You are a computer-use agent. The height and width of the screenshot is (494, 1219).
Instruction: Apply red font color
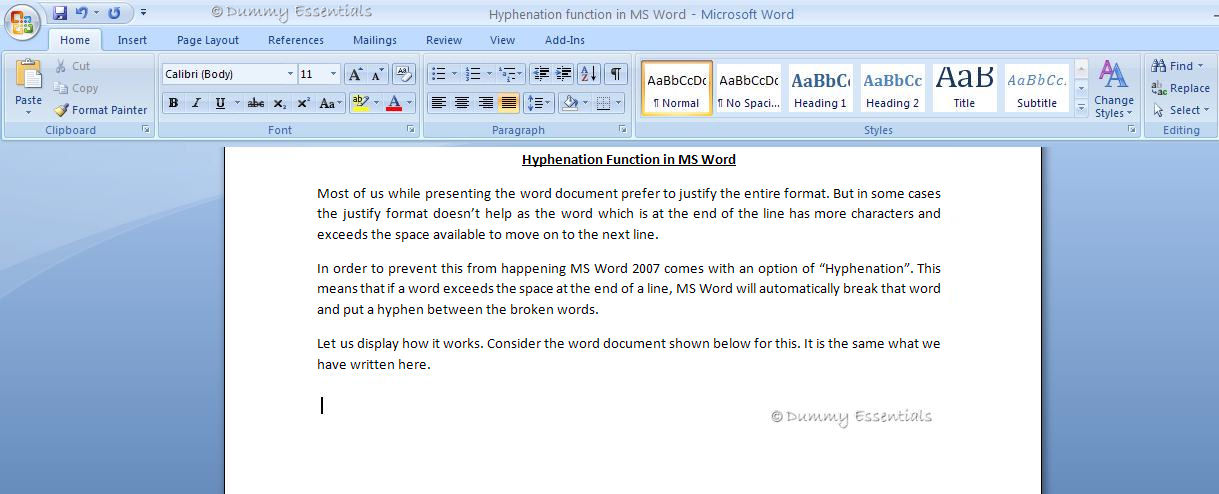pyautogui.click(x=394, y=103)
